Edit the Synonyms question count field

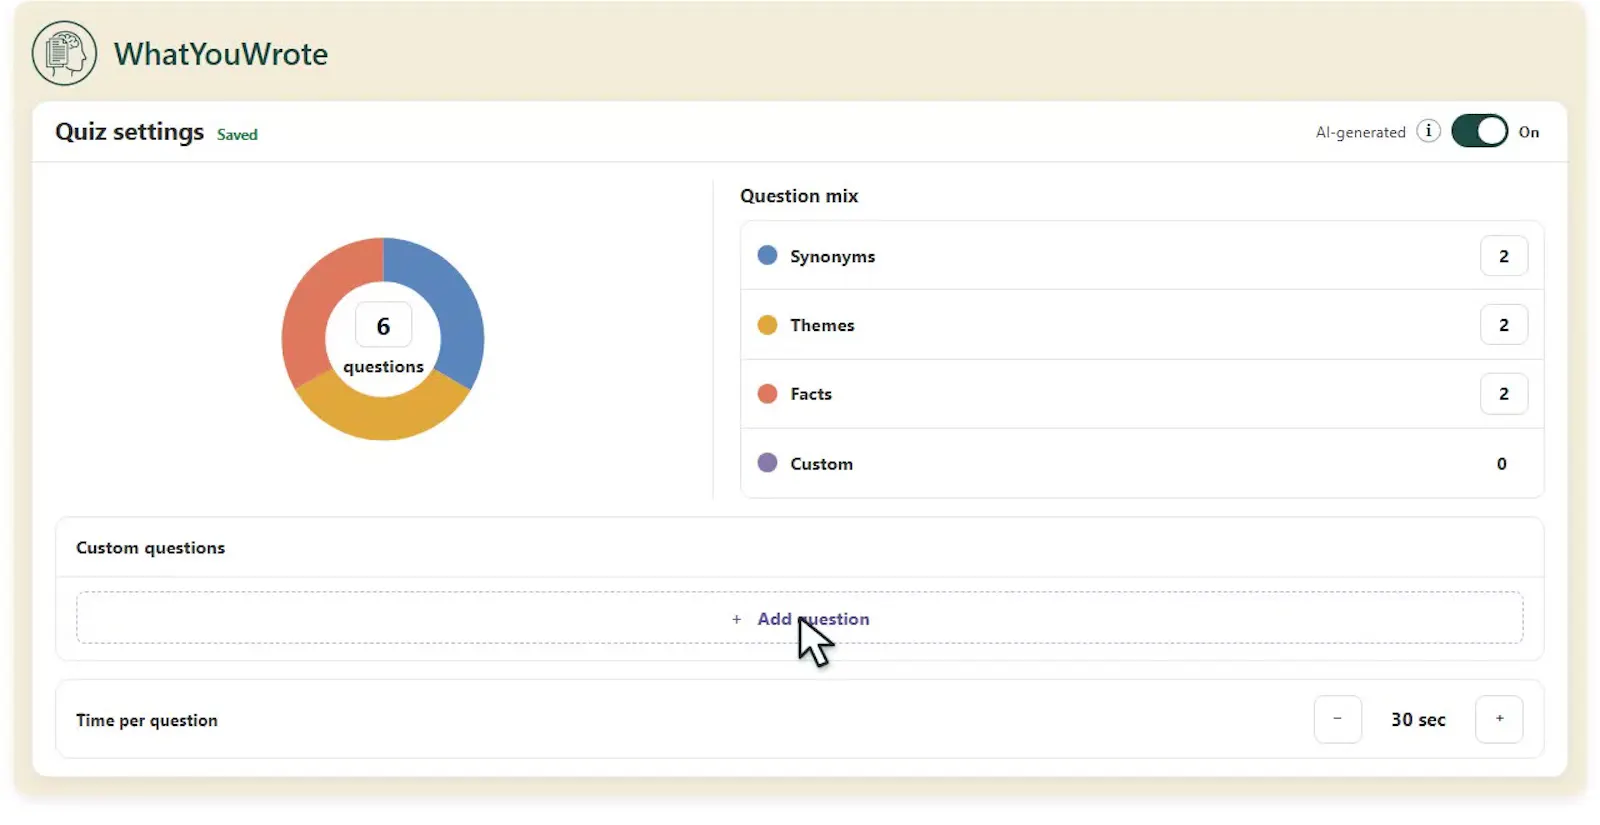(1503, 256)
